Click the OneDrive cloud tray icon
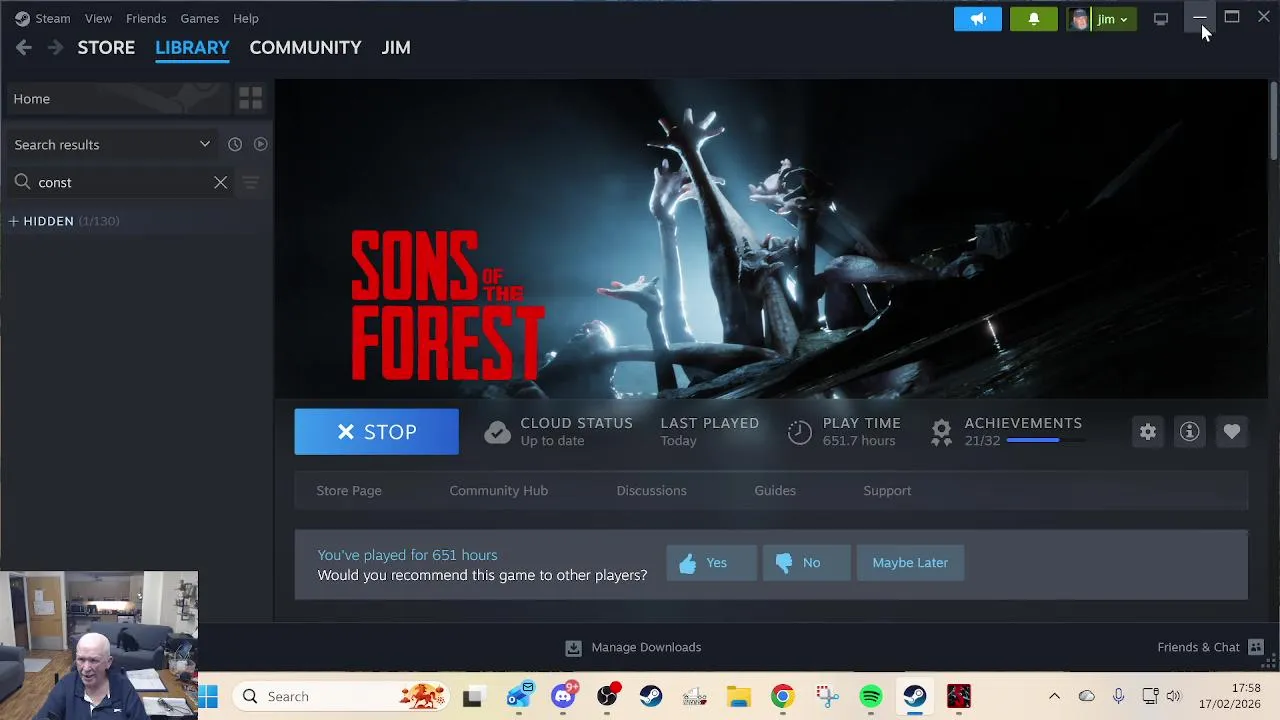Image resolution: width=1280 pixels, height=720 pixels. (1087, 696)
